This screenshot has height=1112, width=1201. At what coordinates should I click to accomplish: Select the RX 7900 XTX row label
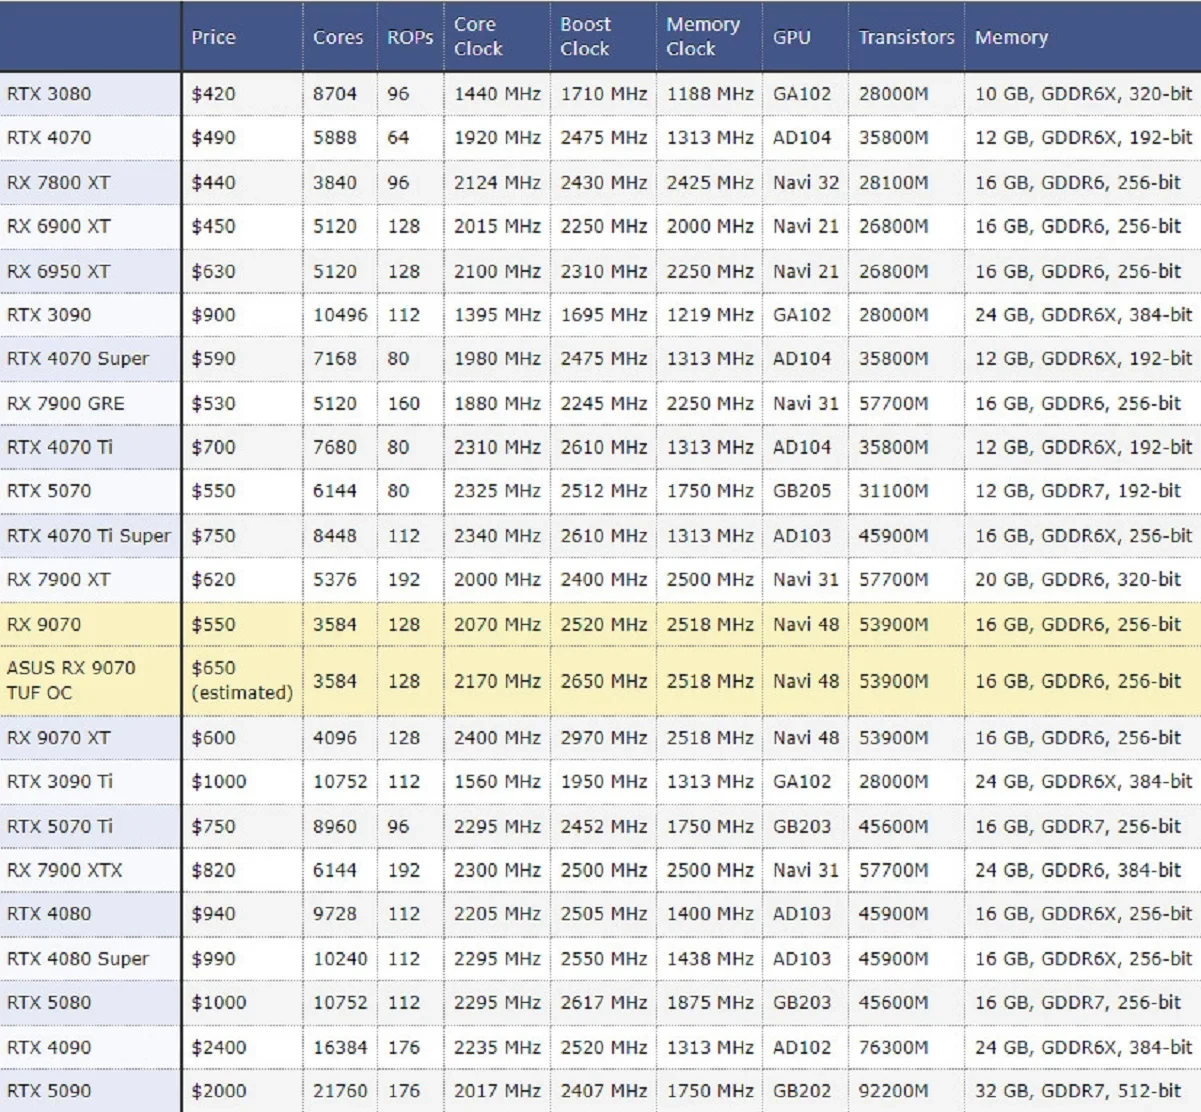click(65, 870)
